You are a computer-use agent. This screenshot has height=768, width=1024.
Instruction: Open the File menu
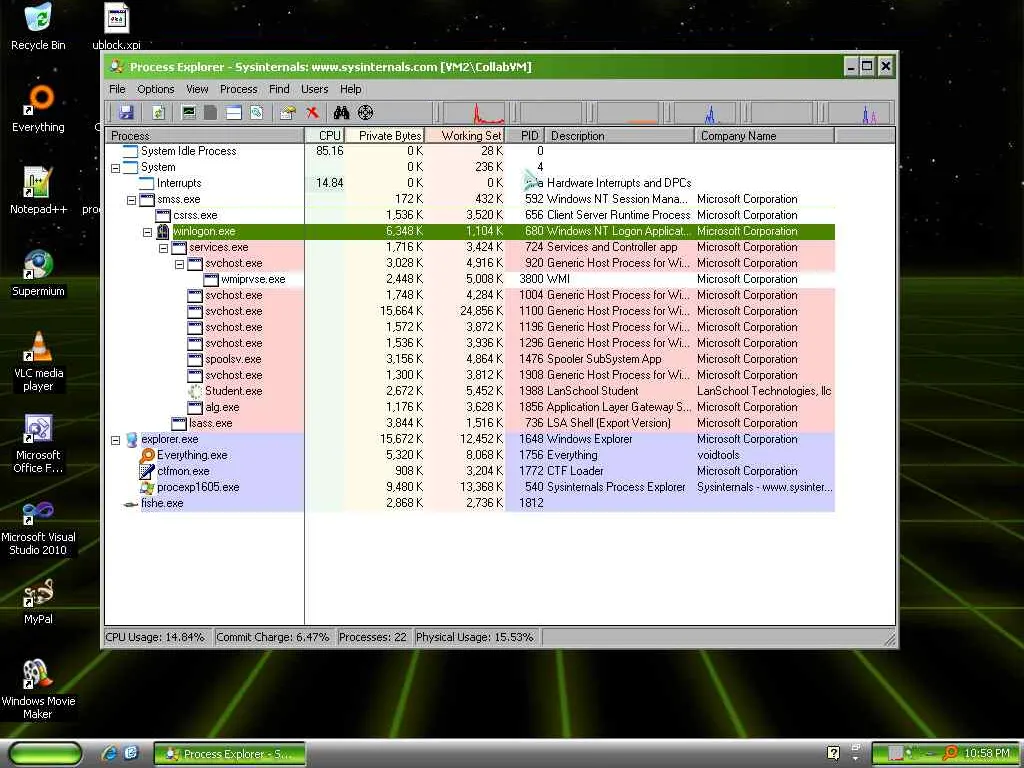117,89
